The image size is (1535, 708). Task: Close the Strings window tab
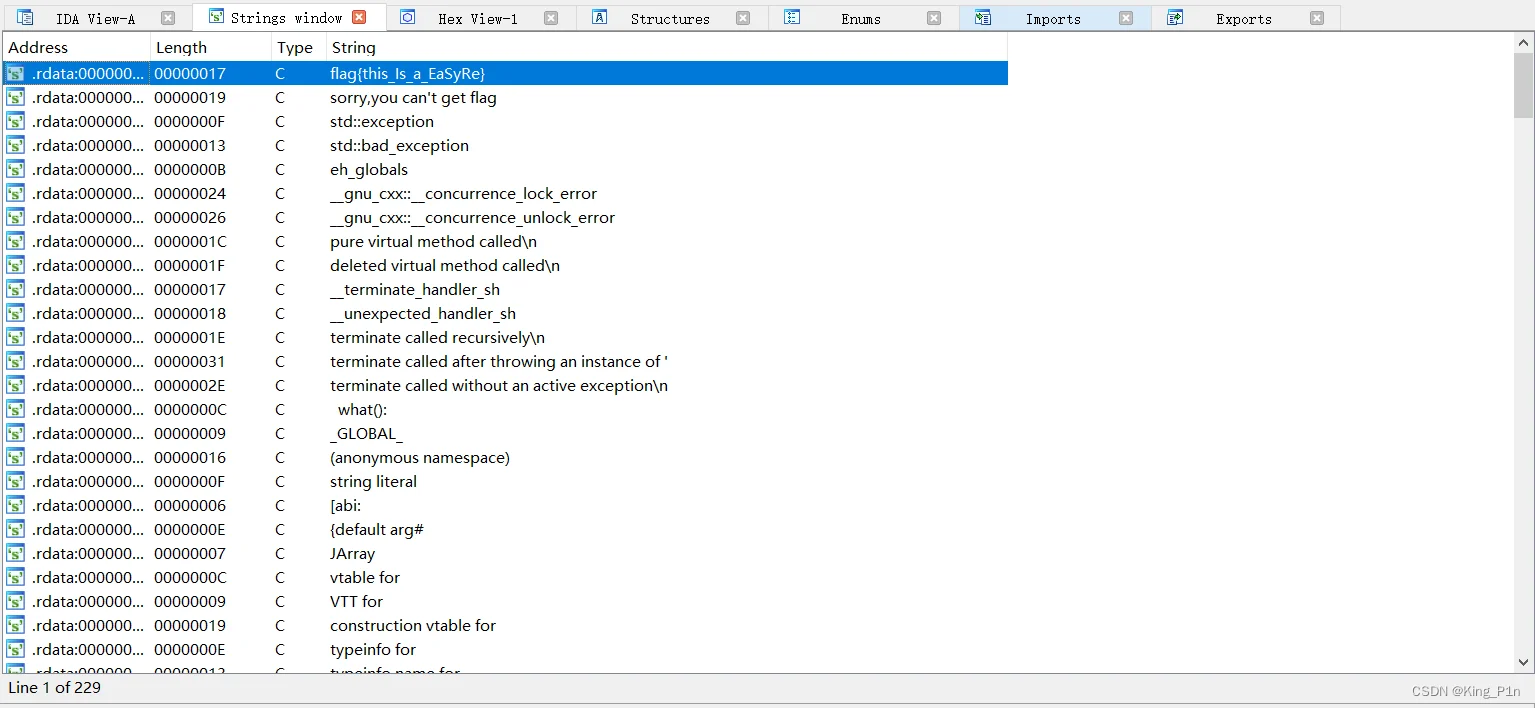[x=360, y=18]
